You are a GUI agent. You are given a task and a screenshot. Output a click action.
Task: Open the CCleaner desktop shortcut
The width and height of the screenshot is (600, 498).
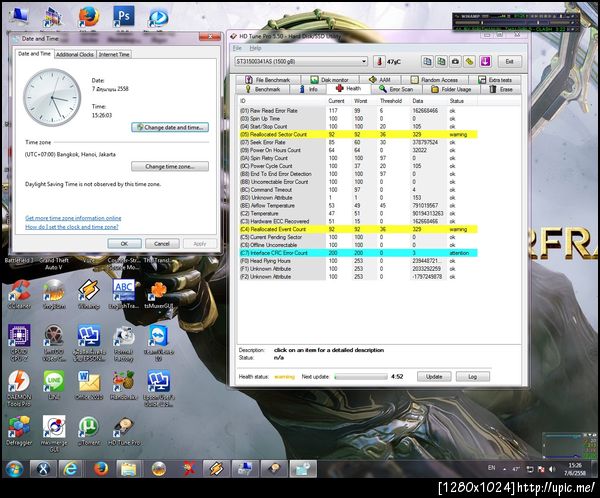(x=19, y=294)
